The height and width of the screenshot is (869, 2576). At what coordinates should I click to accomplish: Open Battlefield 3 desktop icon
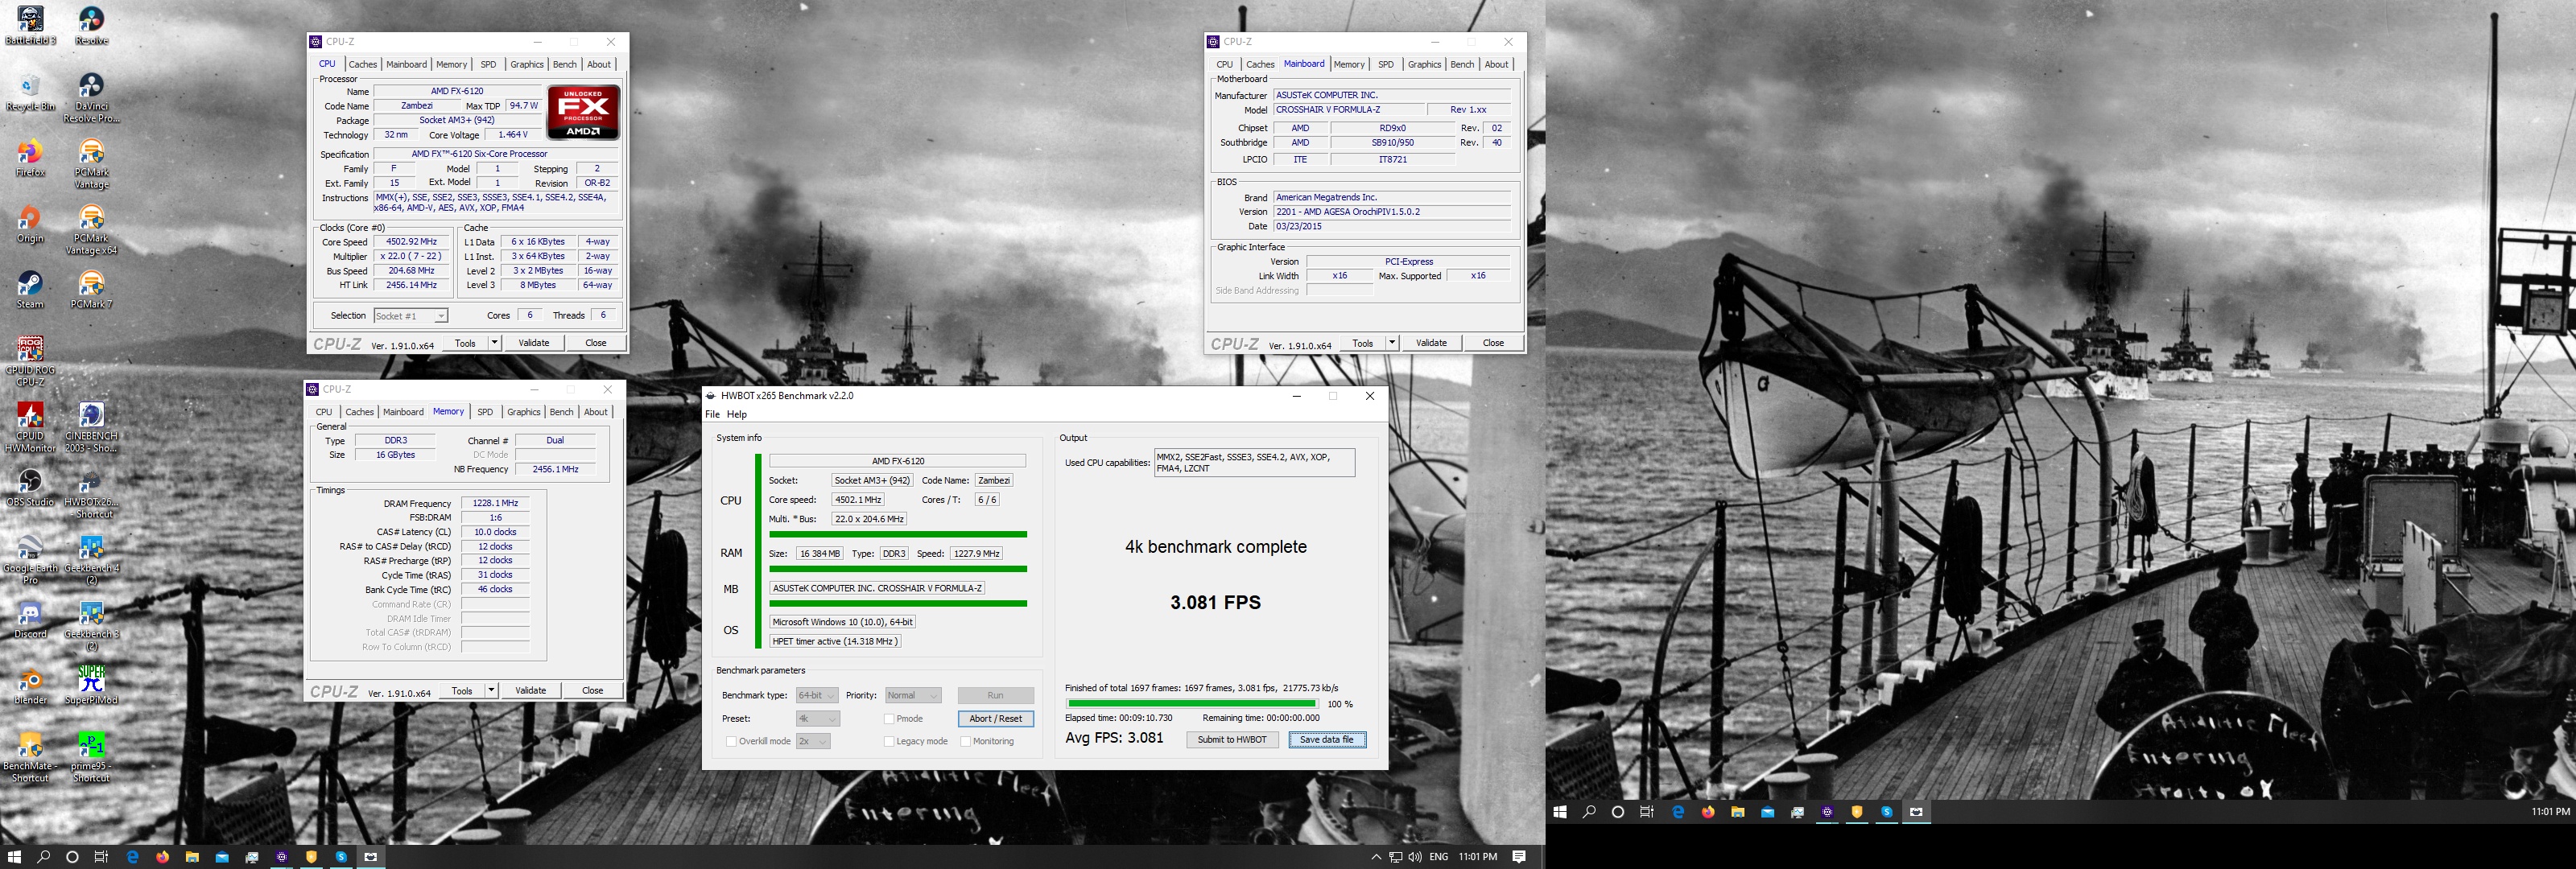[30, 26]
